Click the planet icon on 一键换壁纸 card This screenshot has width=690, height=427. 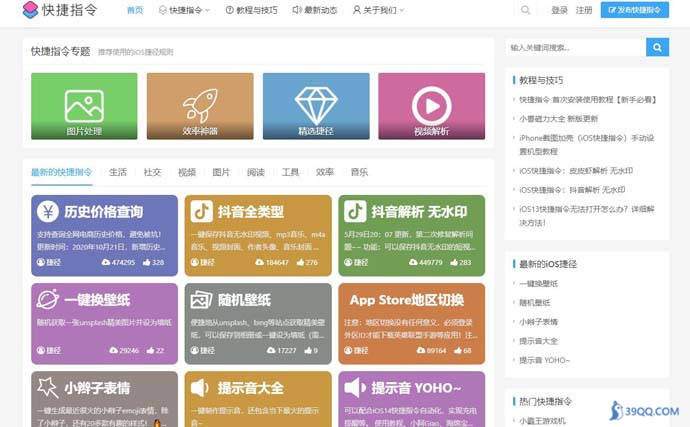[x=48, y=300]
